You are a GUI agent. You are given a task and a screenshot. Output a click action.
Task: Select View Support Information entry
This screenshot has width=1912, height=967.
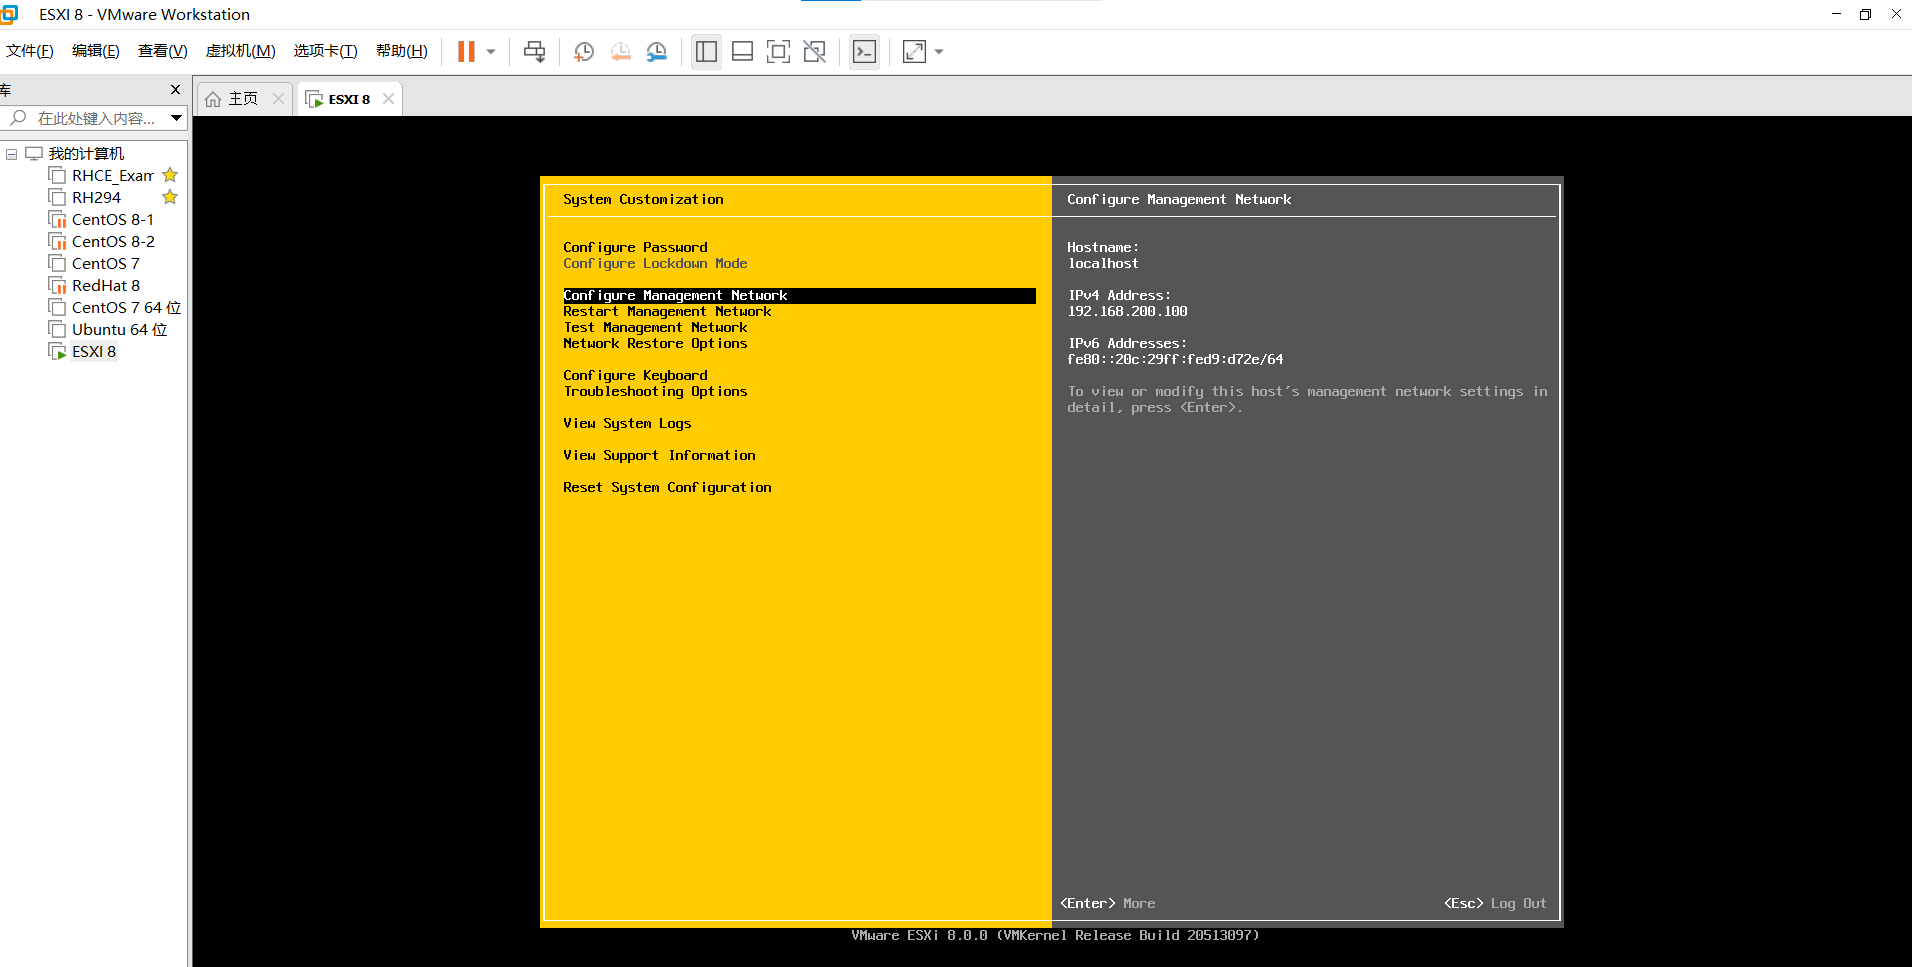(x=659, y=455)
